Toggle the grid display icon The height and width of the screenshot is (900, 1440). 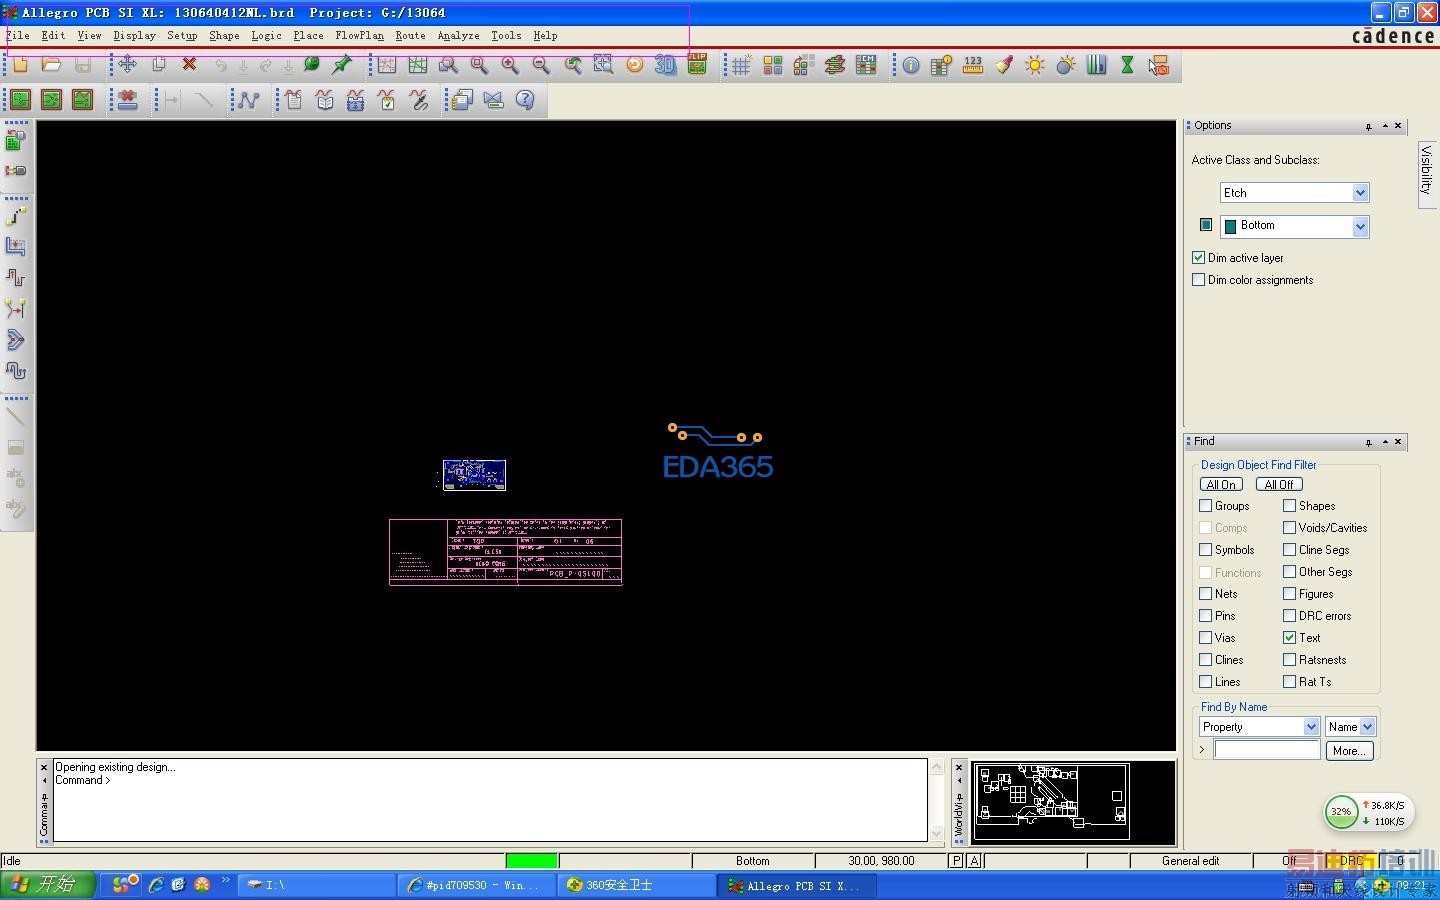[741, 66]
